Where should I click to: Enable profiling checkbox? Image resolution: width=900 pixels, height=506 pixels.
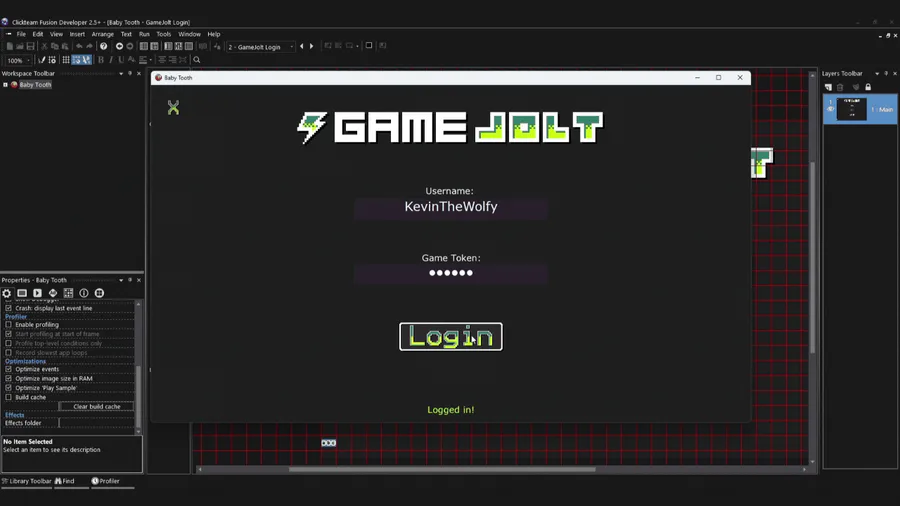tap(9, 325)
